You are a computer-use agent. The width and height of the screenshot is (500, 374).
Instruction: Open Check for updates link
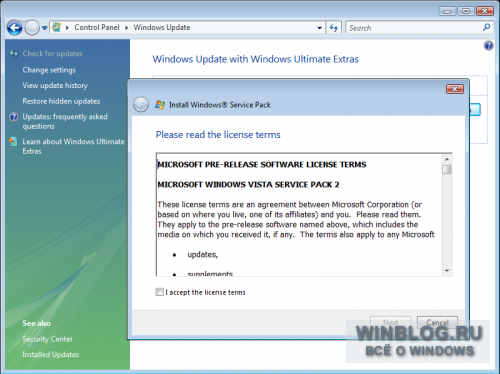coord(52,54)
